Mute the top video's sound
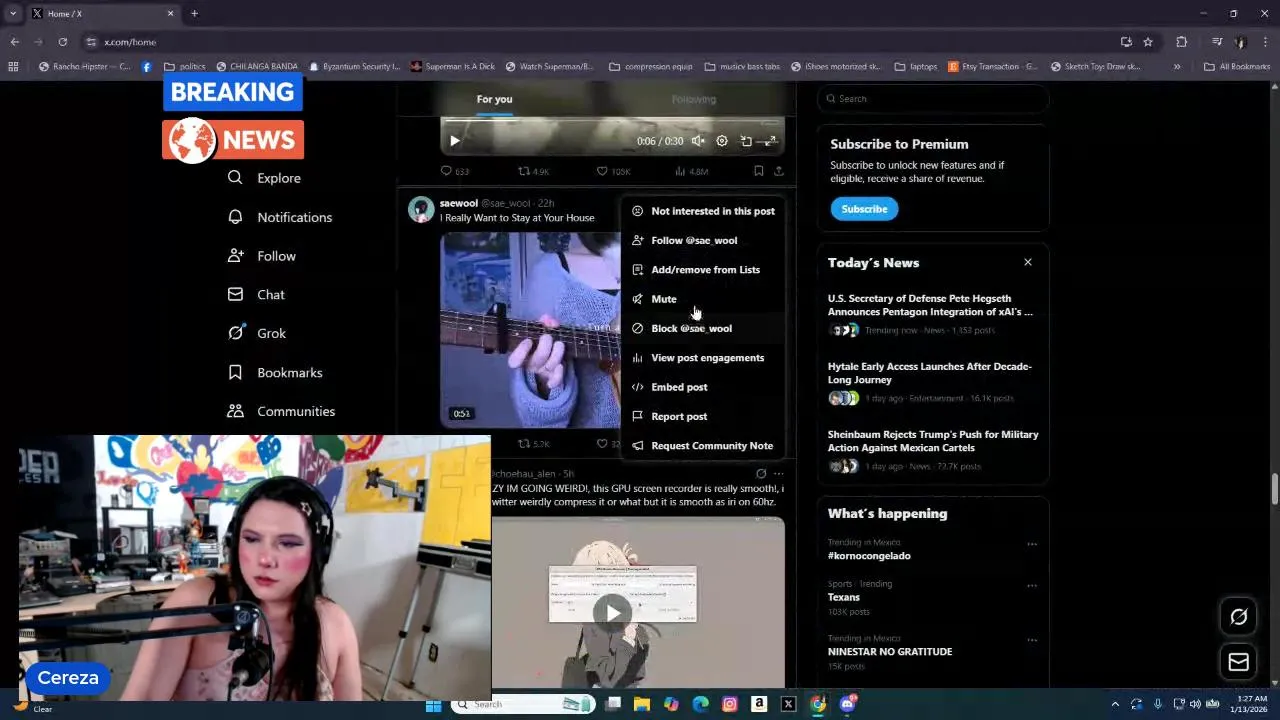This screenshot has width=1280, height=720. click(x=698, y=141)
